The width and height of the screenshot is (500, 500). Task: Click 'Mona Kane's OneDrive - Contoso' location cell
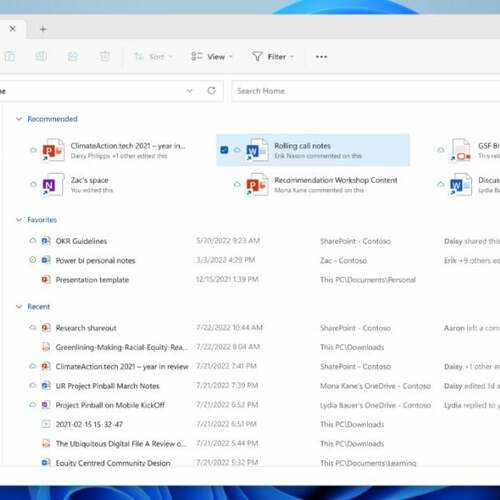pyautogui.click(x=375, y=386)
